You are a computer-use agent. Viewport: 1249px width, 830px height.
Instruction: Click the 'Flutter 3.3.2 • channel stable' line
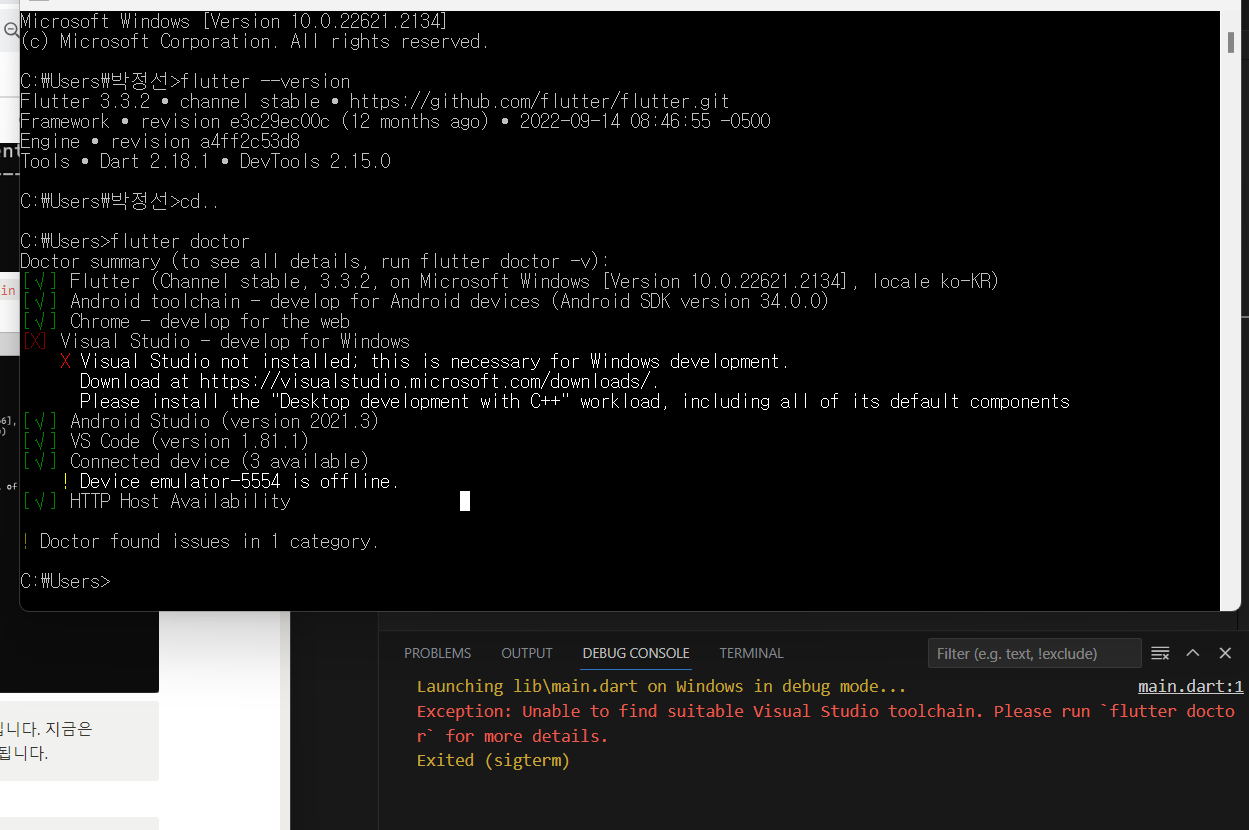pyautogui.click(x=374, y=101)
